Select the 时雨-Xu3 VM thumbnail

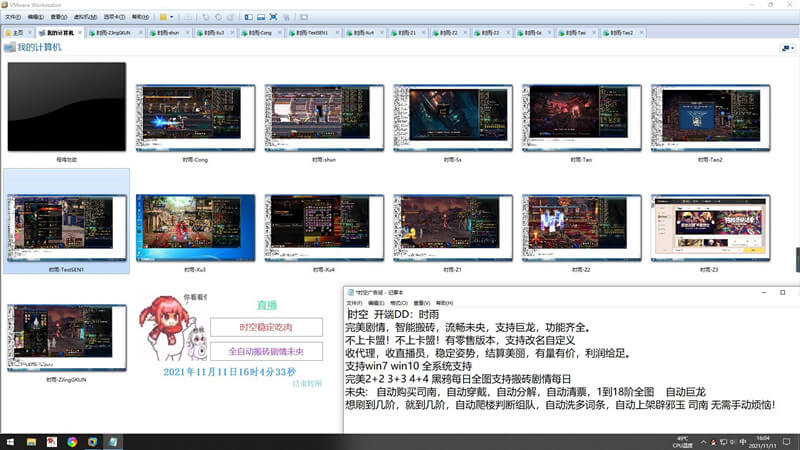coord(195,228)
